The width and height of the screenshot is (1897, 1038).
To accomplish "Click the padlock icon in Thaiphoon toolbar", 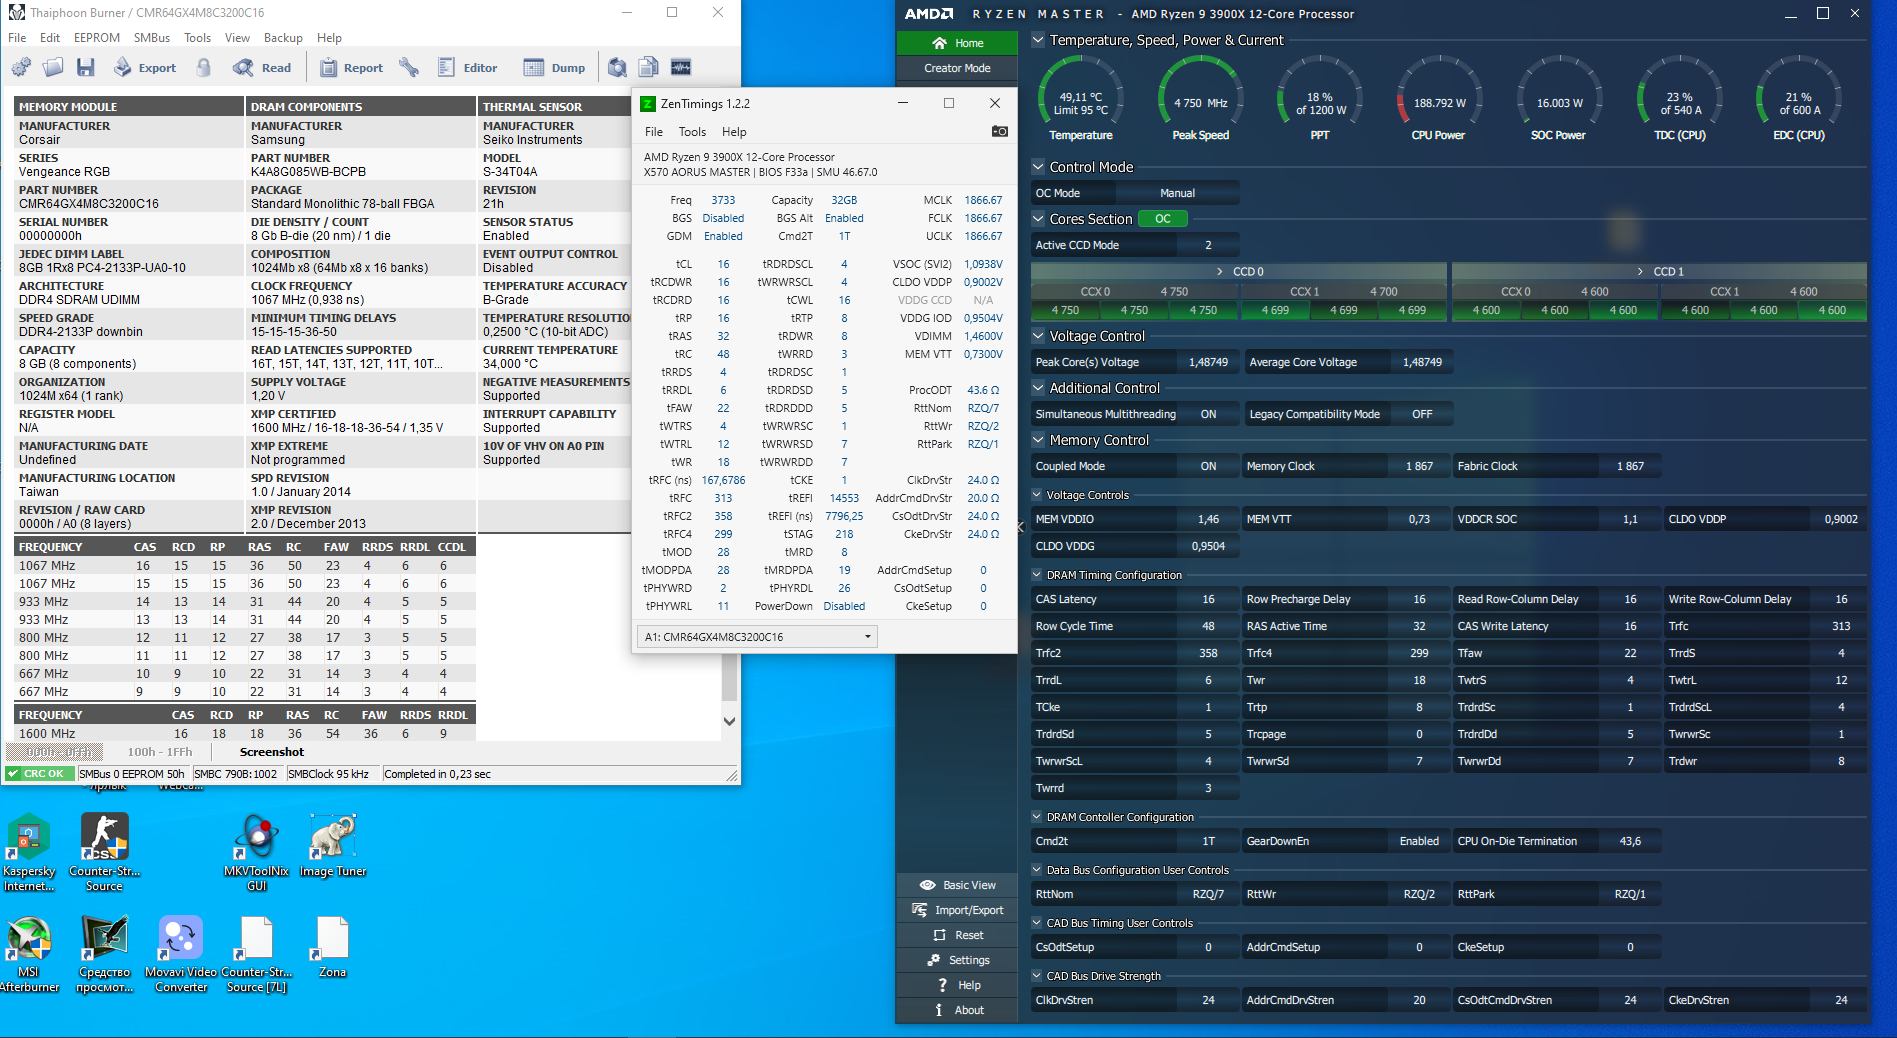I will pos(204,67).
